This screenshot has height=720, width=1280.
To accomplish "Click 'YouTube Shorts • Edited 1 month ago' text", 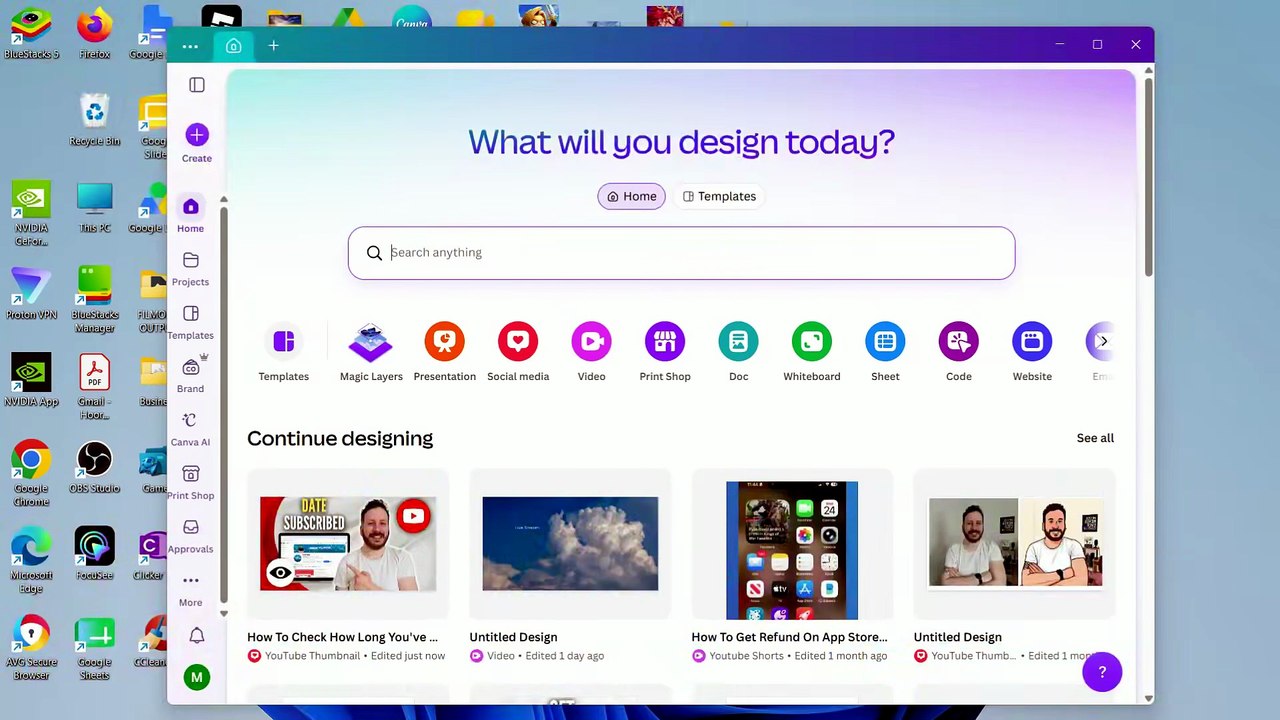I will click(798, 656).
